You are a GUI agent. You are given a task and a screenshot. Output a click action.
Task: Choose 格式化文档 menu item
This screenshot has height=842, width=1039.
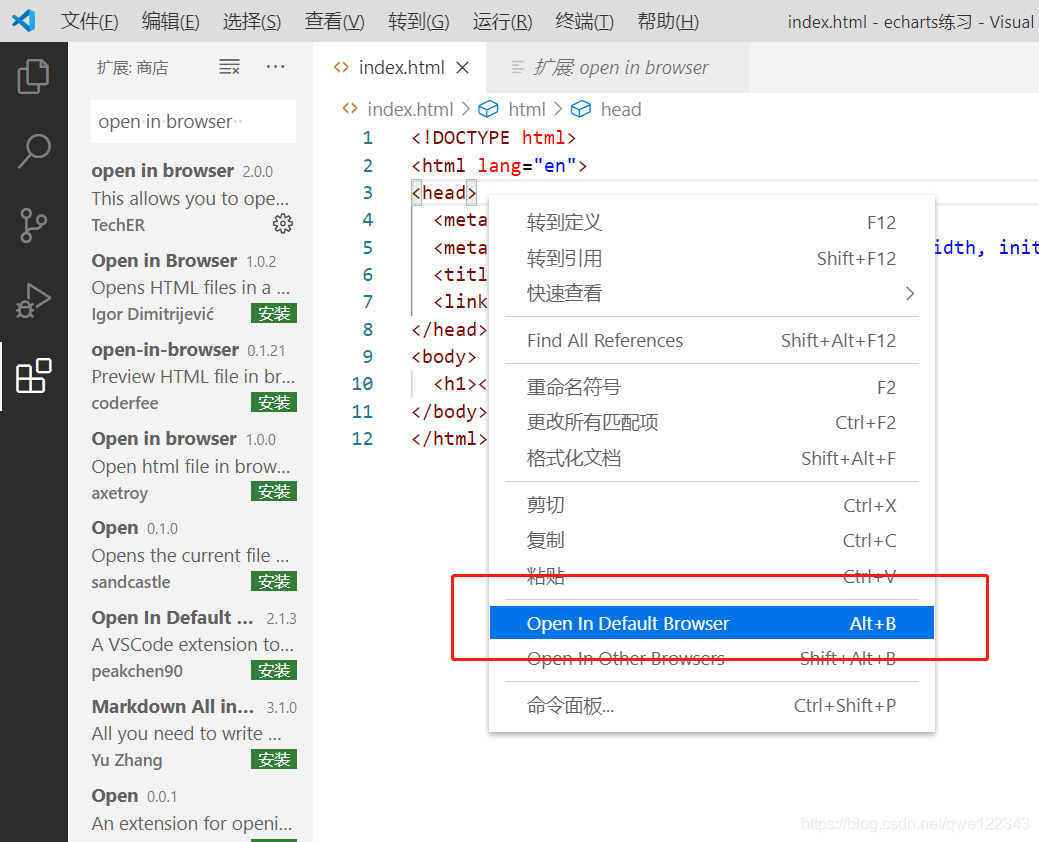(712, 458)
